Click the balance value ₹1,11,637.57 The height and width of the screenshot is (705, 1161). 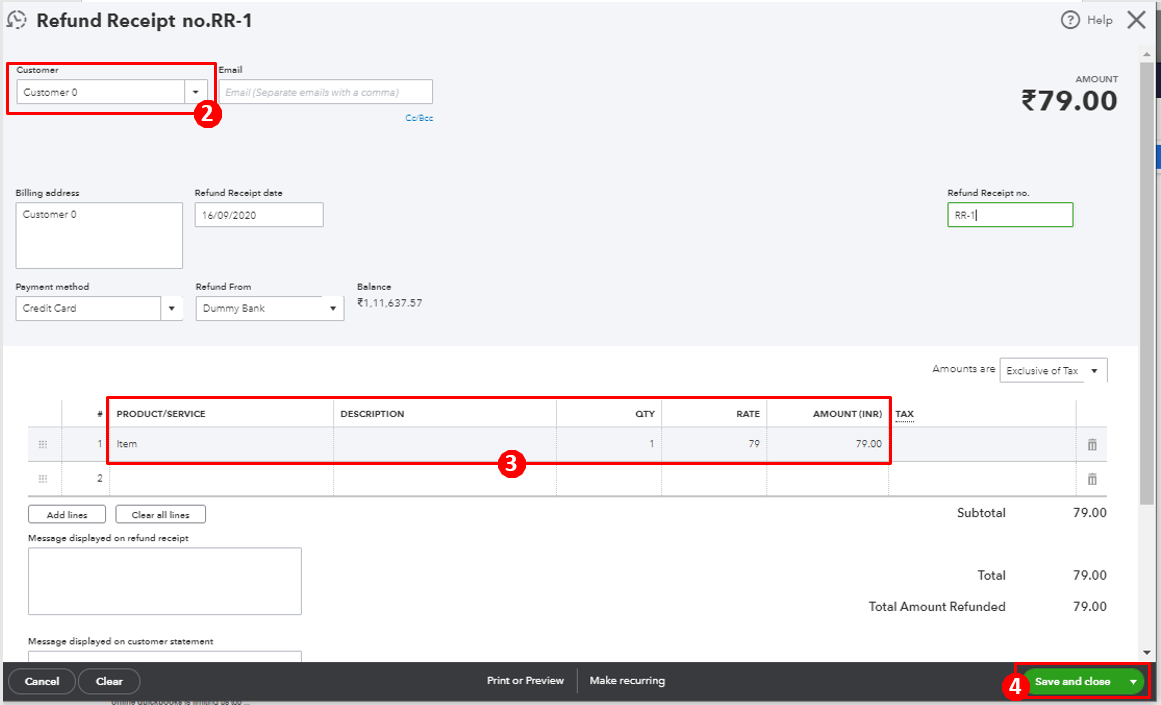click(389, 303)
